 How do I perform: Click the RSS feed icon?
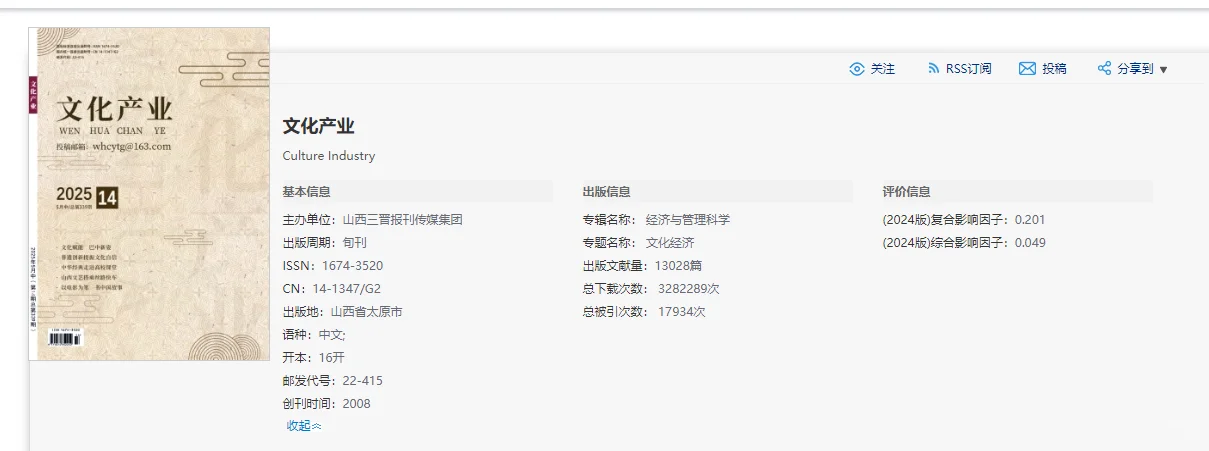(933, 69)
